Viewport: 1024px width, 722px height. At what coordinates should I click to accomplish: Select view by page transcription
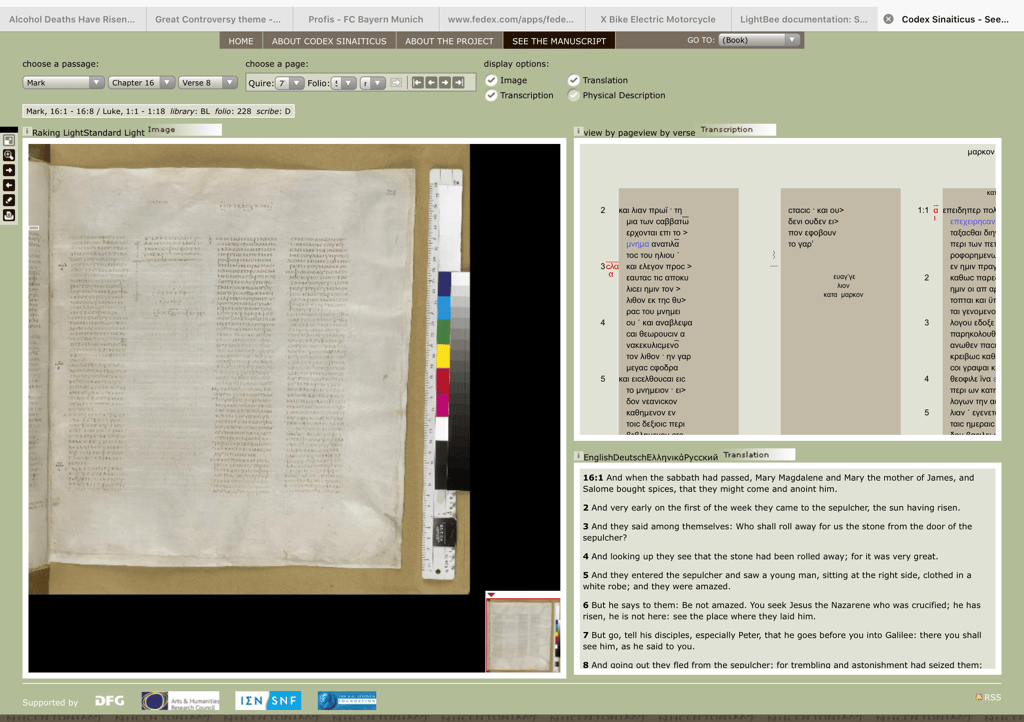(610, 133)
